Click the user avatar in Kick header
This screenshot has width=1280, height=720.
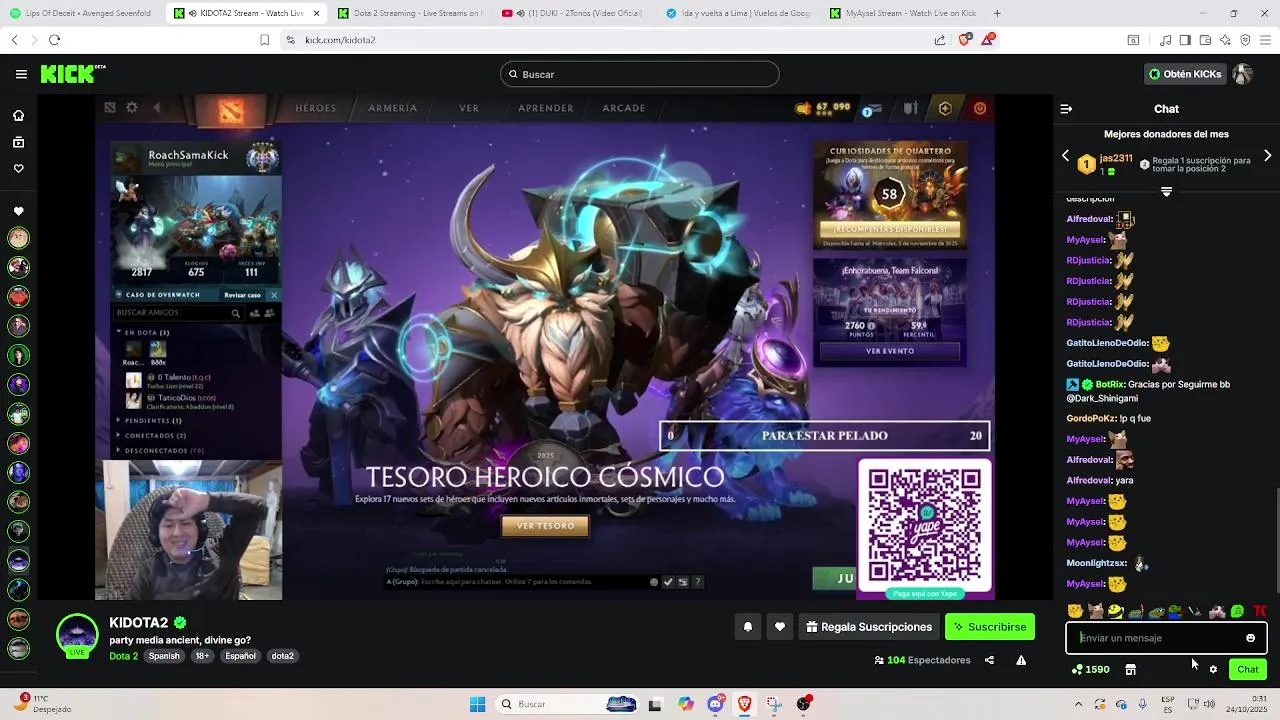coord(1243,74)
